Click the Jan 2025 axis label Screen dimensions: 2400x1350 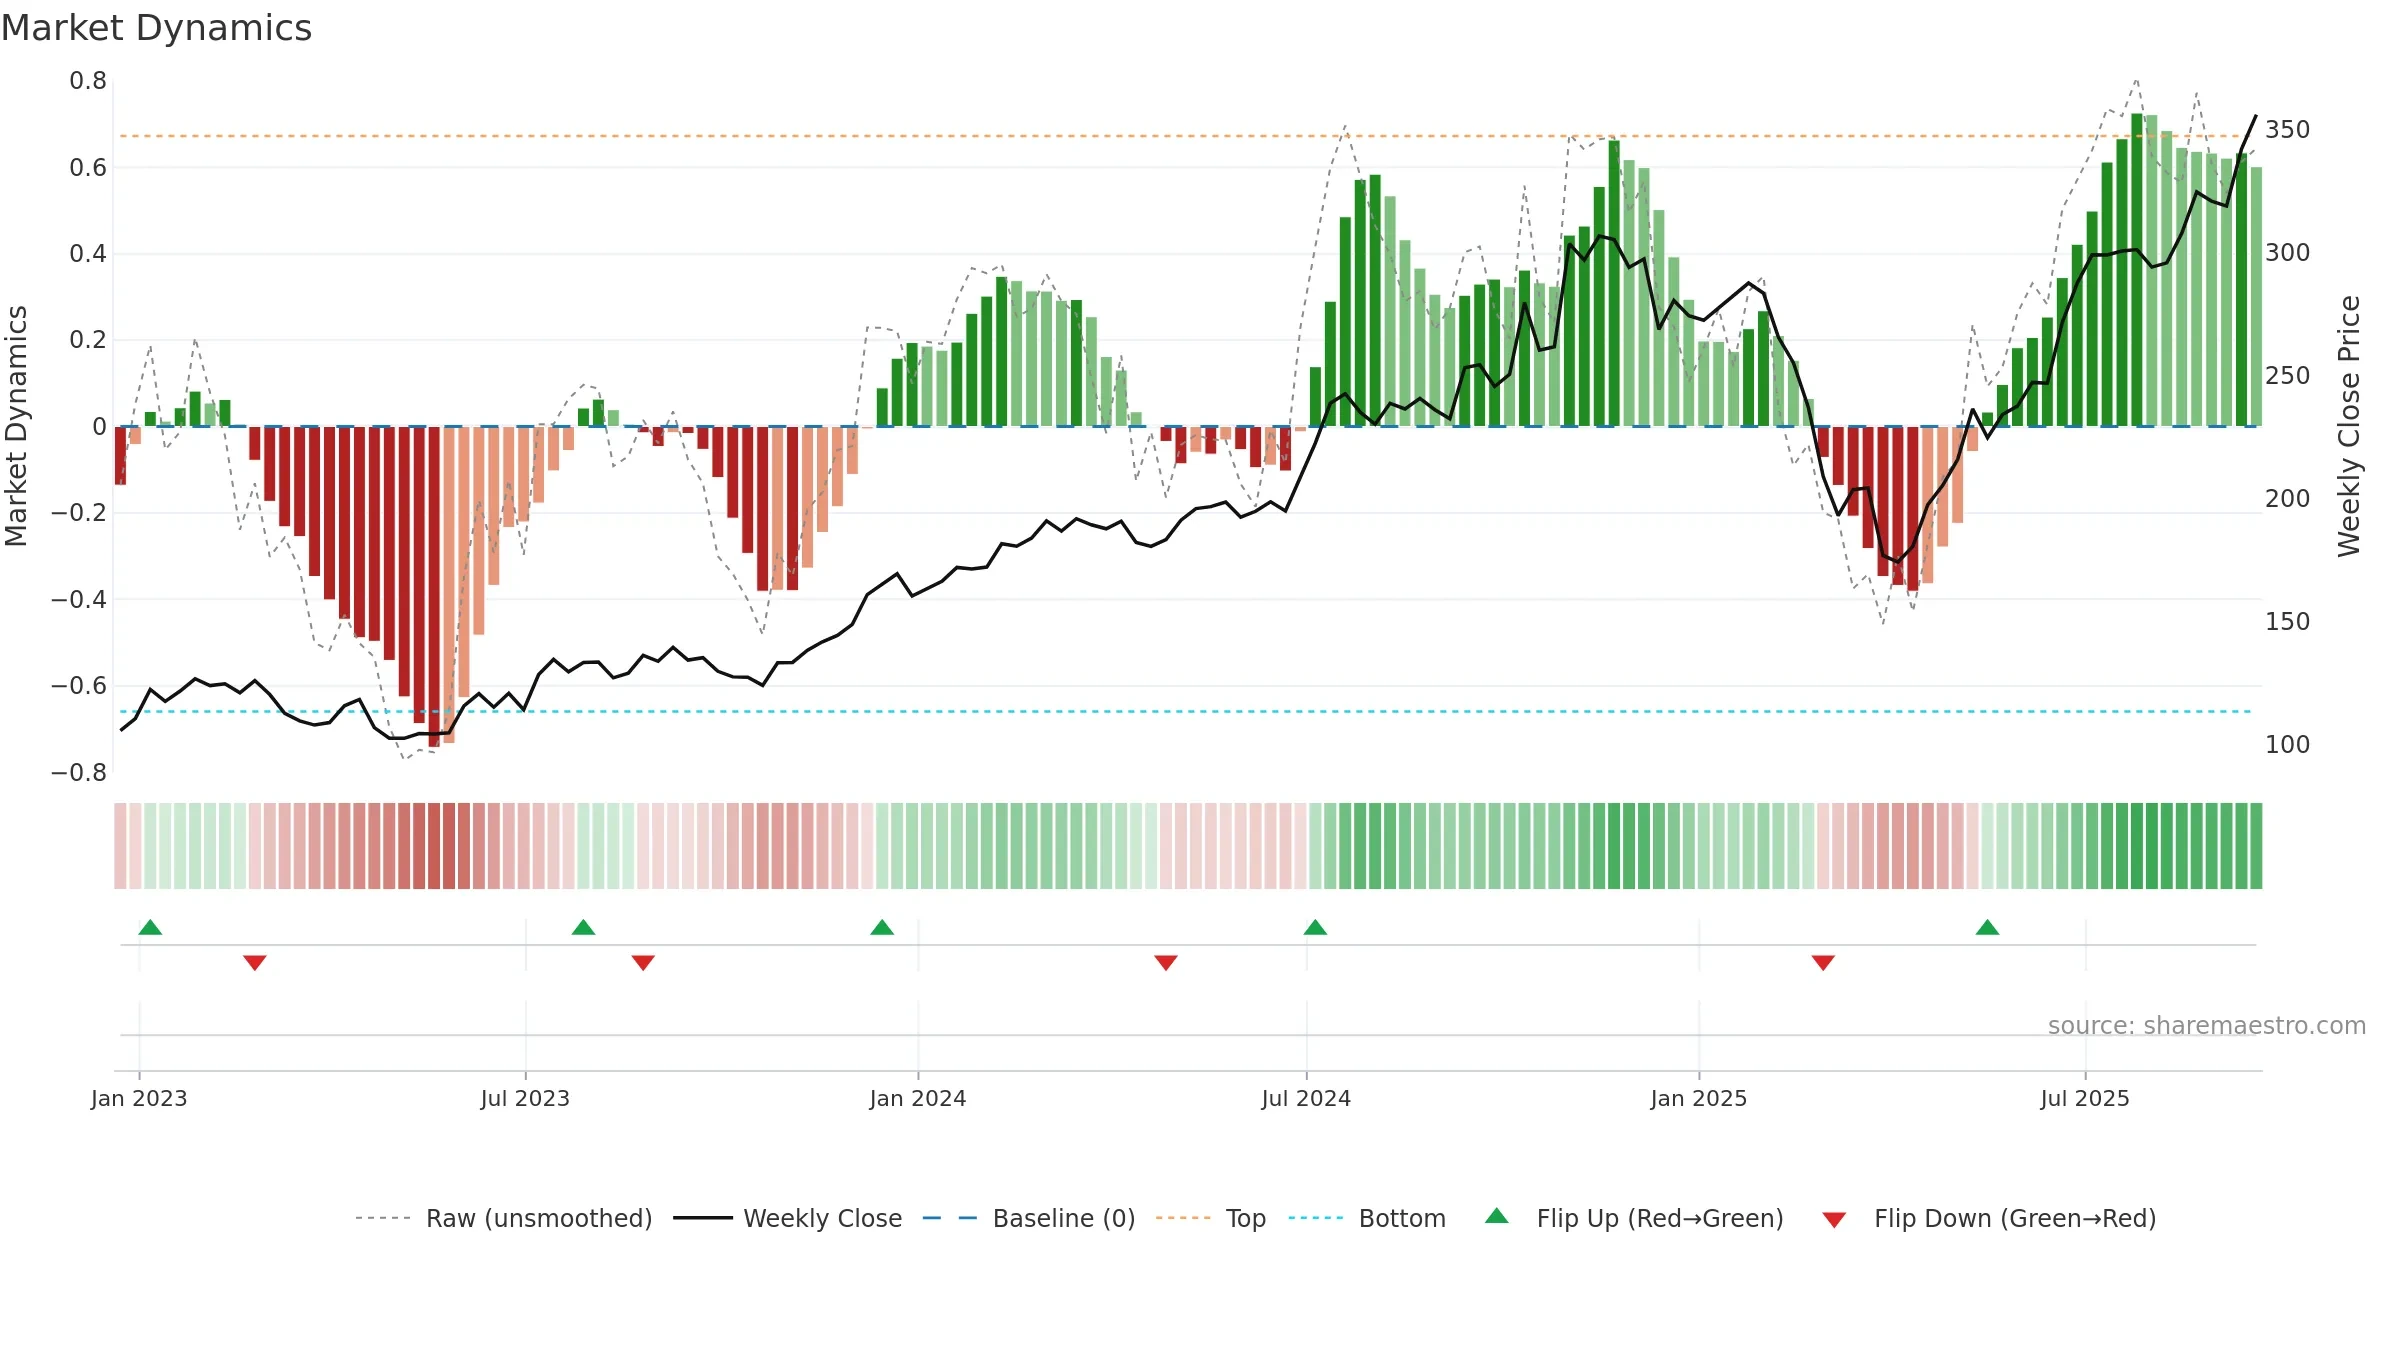[x=1699, y=1098]
